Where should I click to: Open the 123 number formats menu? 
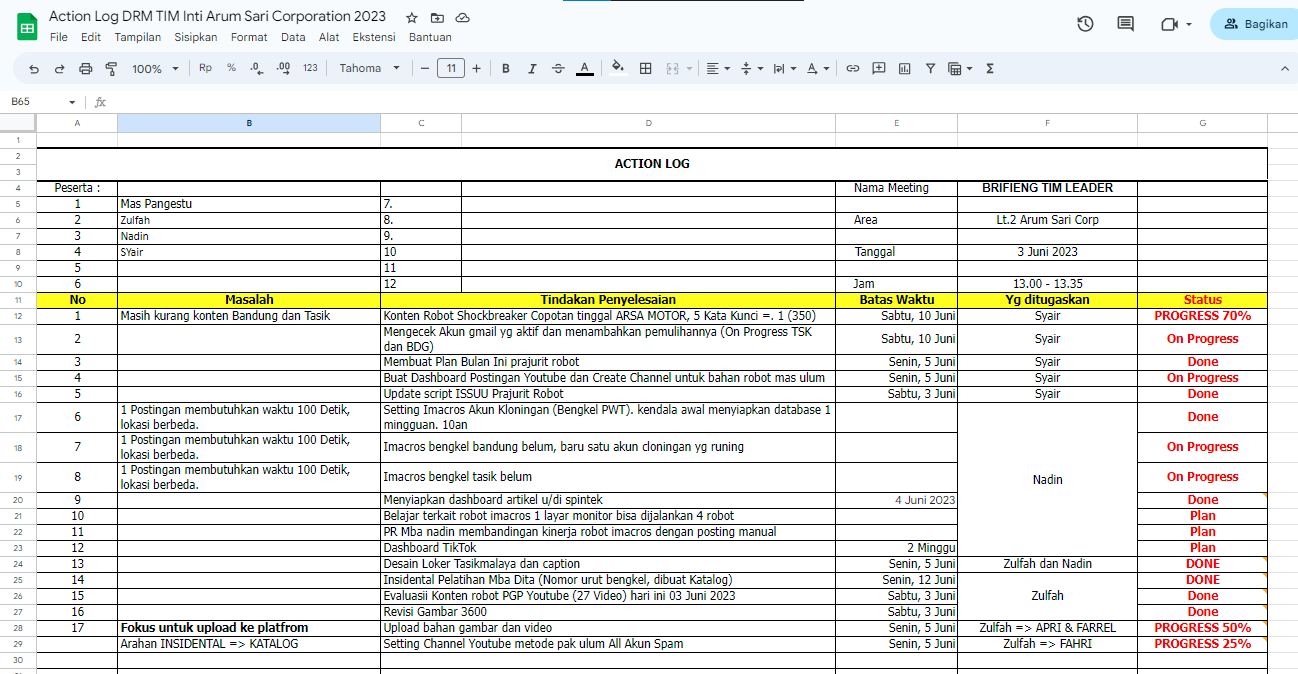pos(310,68)
